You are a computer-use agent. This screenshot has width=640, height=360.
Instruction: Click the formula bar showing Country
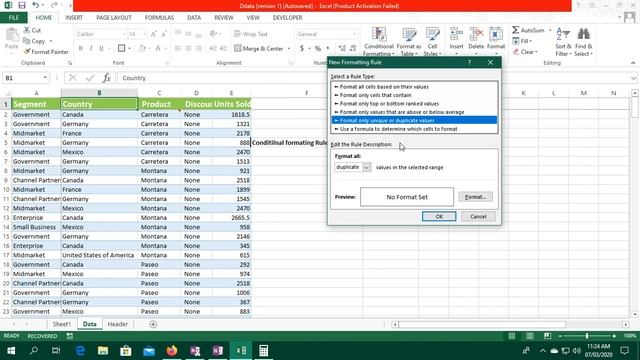point(373,78)
